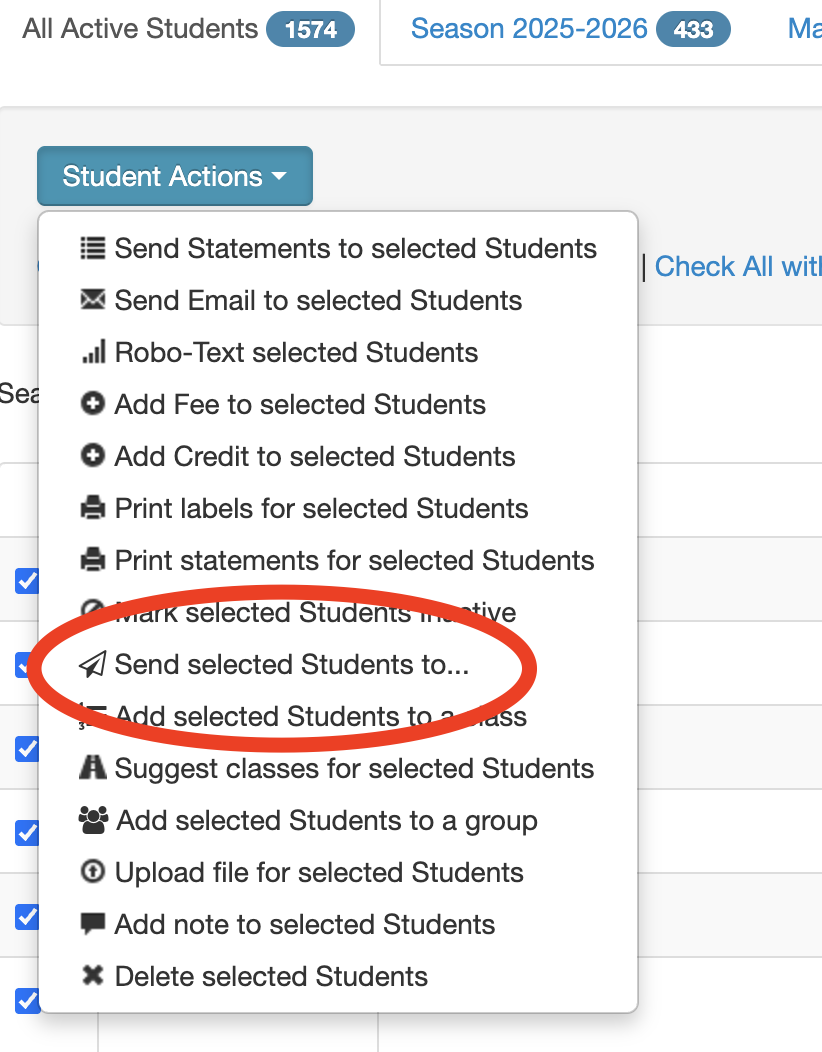
Task: Open the All Active Students tab
Action: 189,30
